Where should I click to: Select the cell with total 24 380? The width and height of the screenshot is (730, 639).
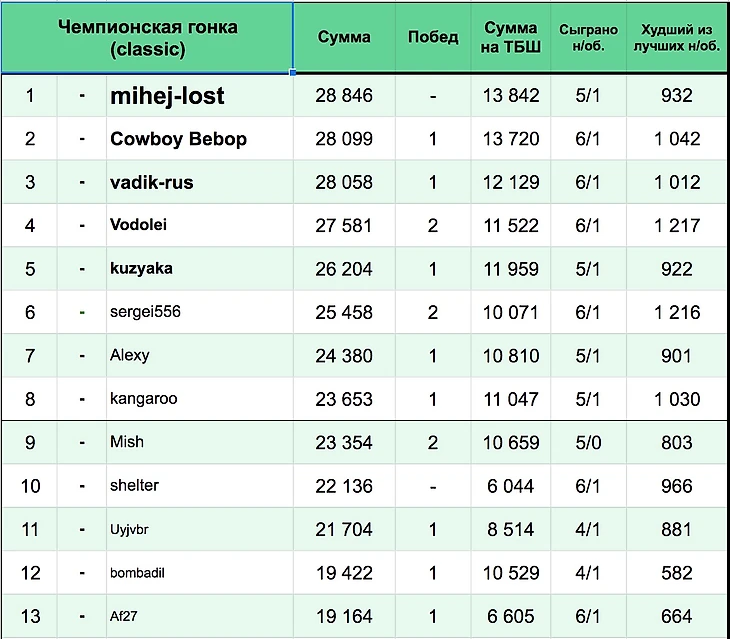344,356
